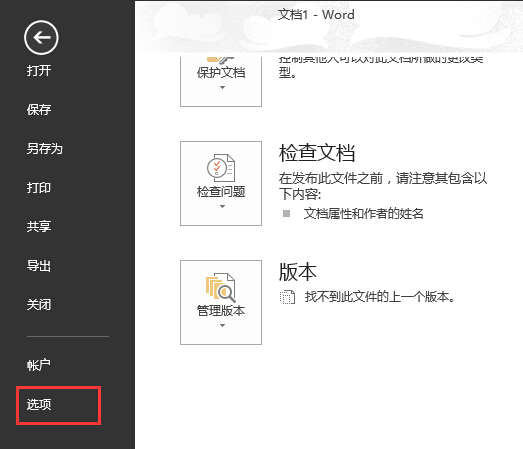Click the 检查问题 button label
This screenshot has width=523, height=449.
point(221,192)
